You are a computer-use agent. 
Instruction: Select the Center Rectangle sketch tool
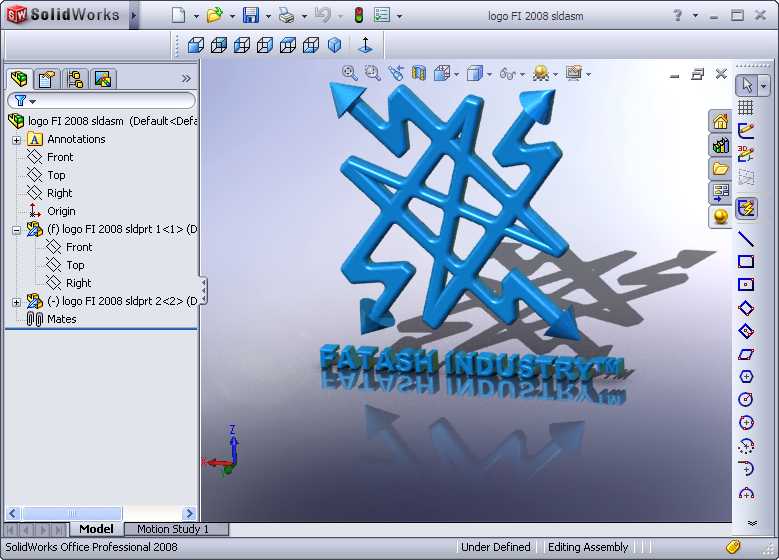pos(746,284)
